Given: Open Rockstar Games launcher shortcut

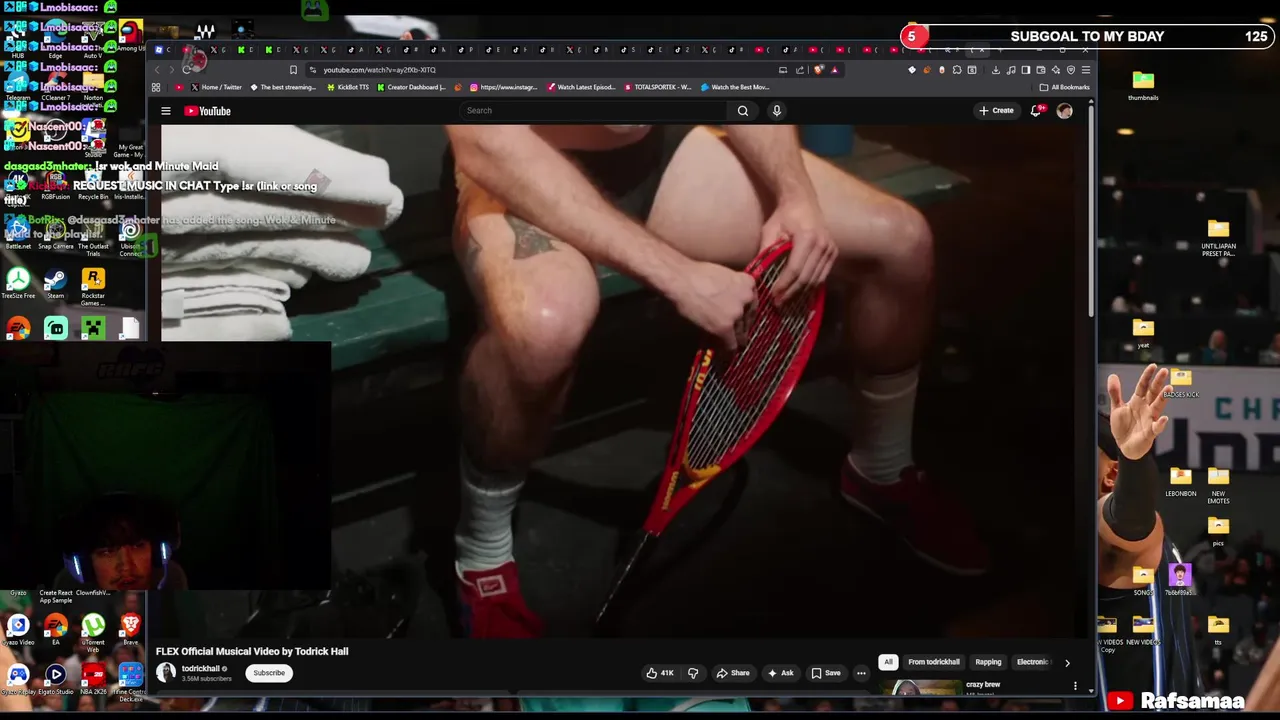Looking at the screenshot, I should click(93, 285).
